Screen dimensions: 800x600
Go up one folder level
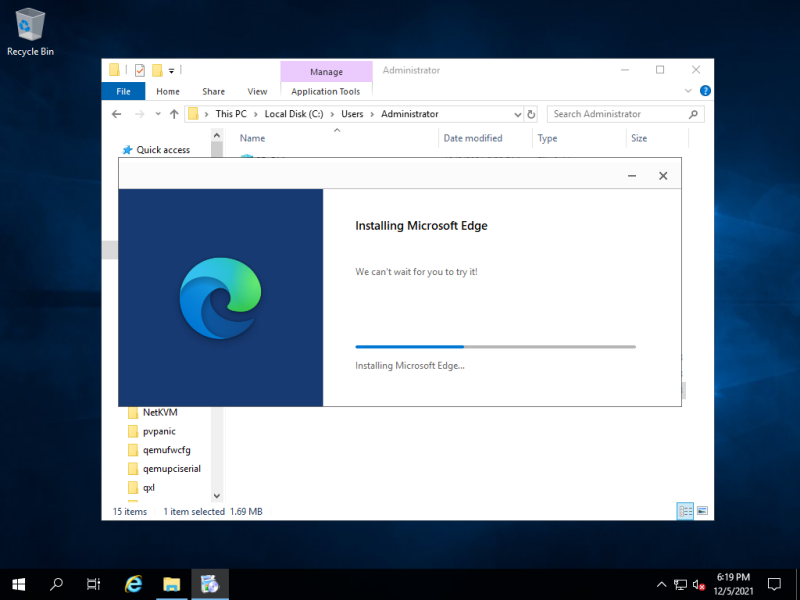coord(174,114)
